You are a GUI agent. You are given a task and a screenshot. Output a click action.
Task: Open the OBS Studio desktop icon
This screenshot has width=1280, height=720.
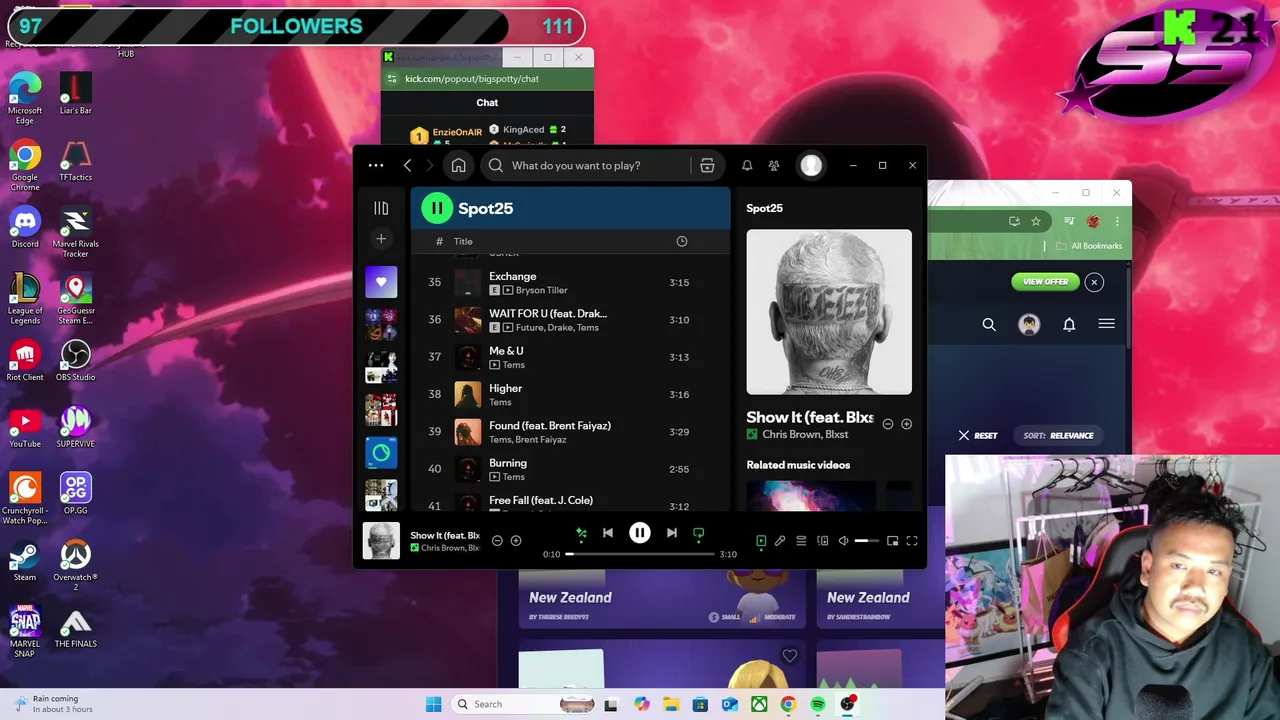[x=75, y=361]
